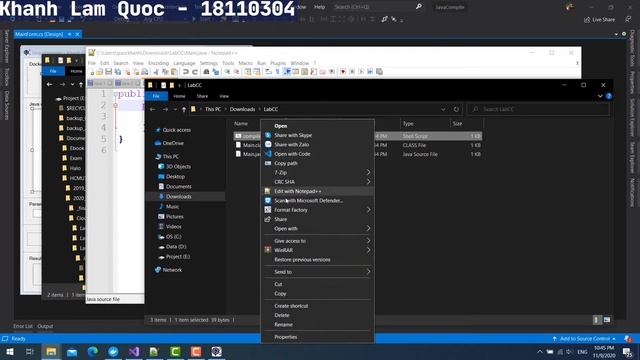The image size is (640, 360).
Task: Choose Rename in context menu
Action: point(318,325)
